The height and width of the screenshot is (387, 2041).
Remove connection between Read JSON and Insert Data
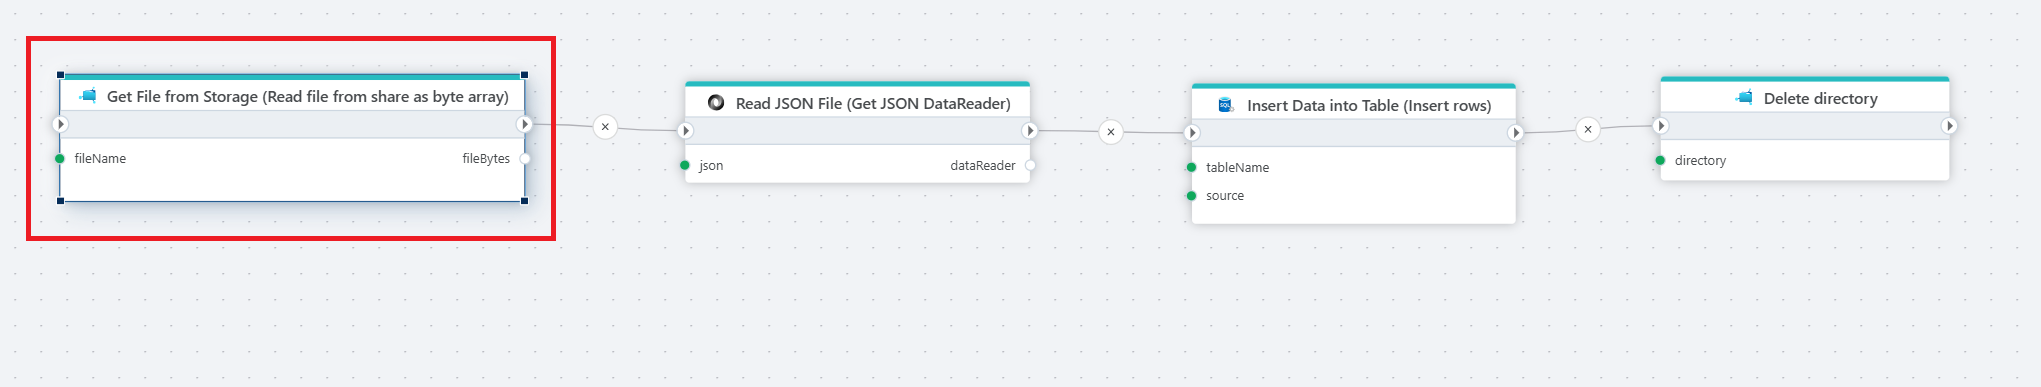pos(1111,132)
